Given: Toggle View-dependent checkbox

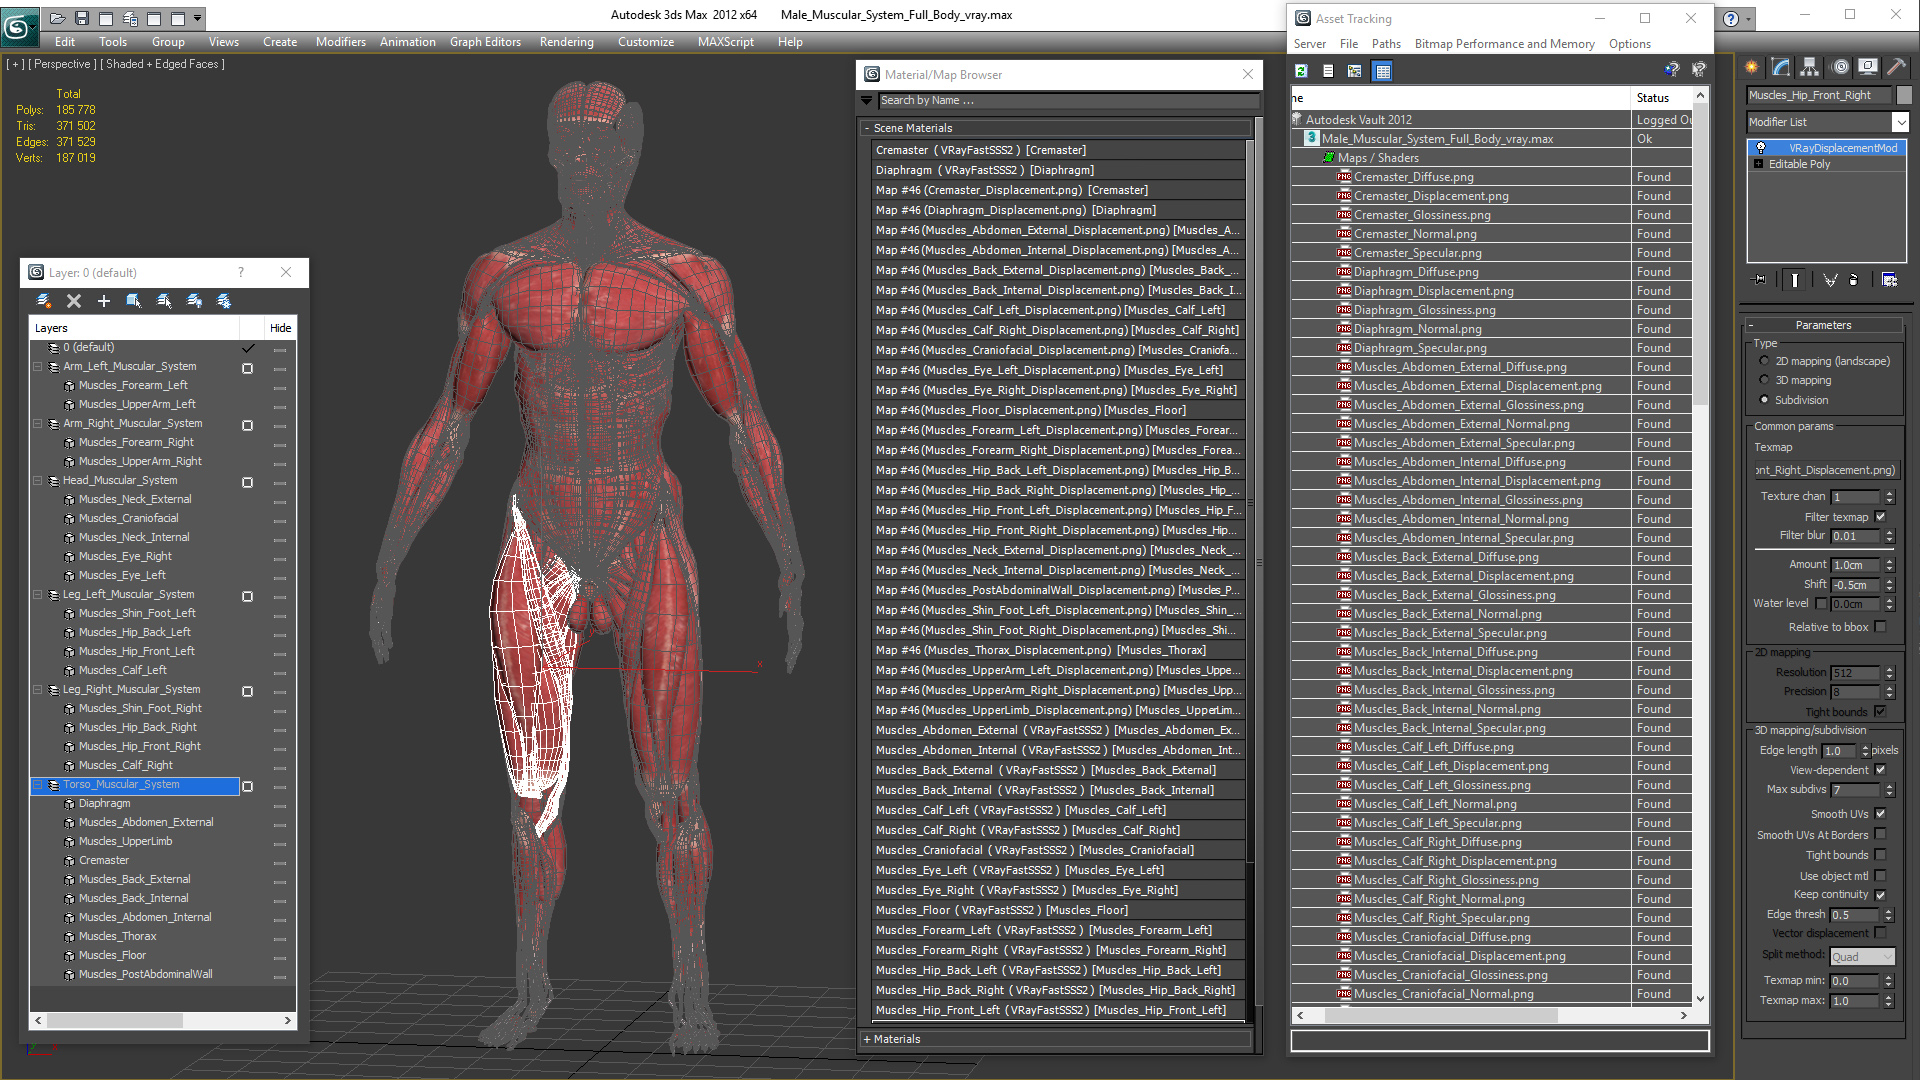Looking at the screenshot, I should point(1880,770).
